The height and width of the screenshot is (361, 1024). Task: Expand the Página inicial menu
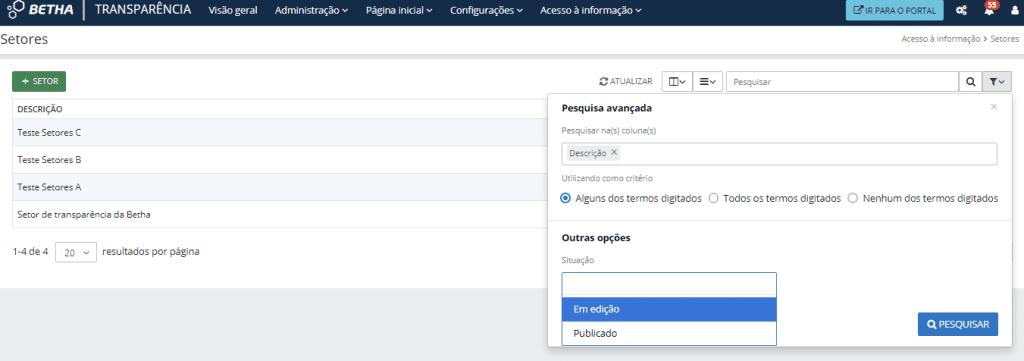pyautogui.click(x=400, y=10)
